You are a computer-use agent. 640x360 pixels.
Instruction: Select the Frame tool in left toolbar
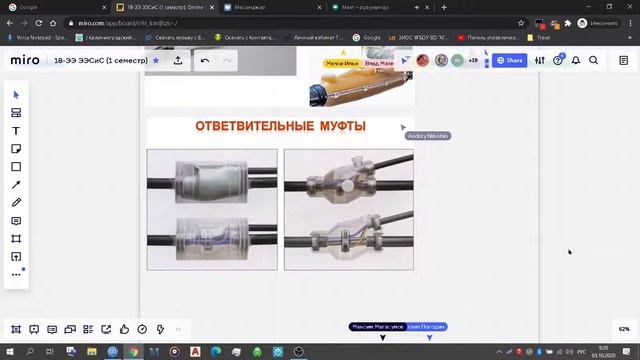pos(16,239)
